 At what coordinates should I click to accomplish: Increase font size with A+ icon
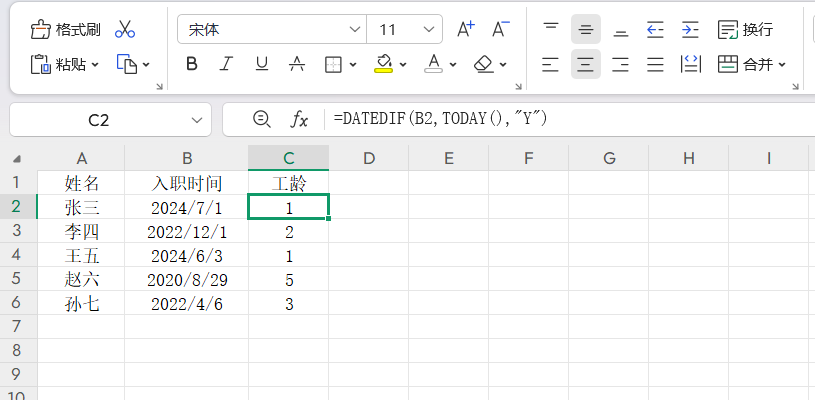(x=466, y=29)
